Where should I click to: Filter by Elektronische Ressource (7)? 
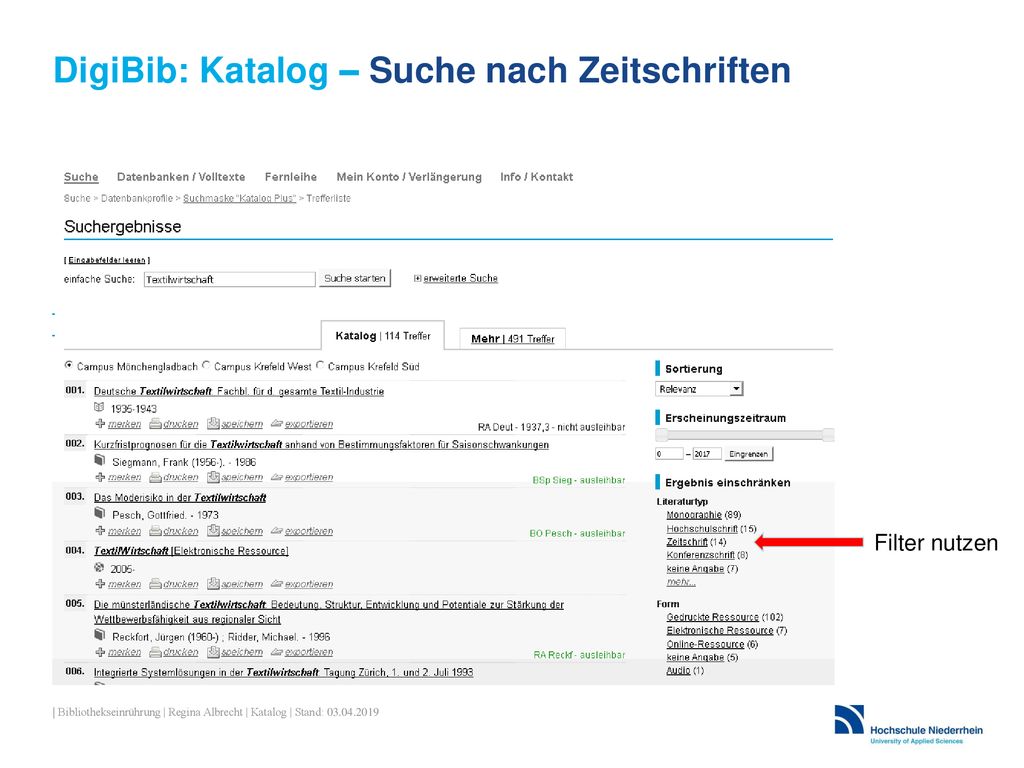727,631
